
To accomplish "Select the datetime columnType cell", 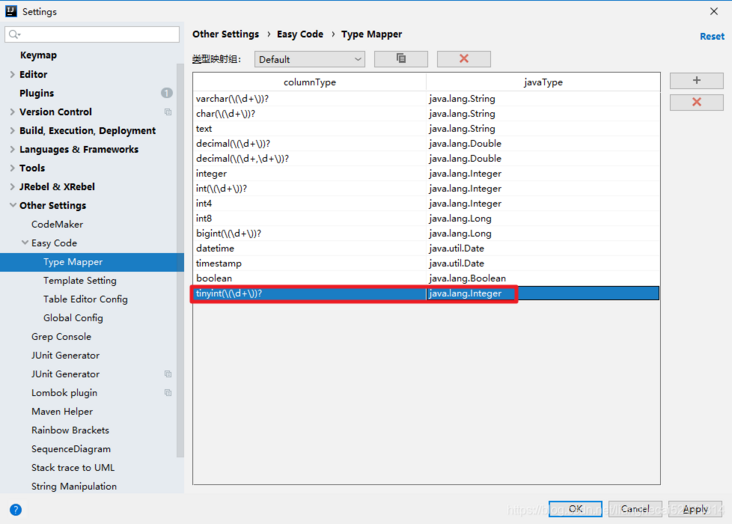I will tap(310, 248).
